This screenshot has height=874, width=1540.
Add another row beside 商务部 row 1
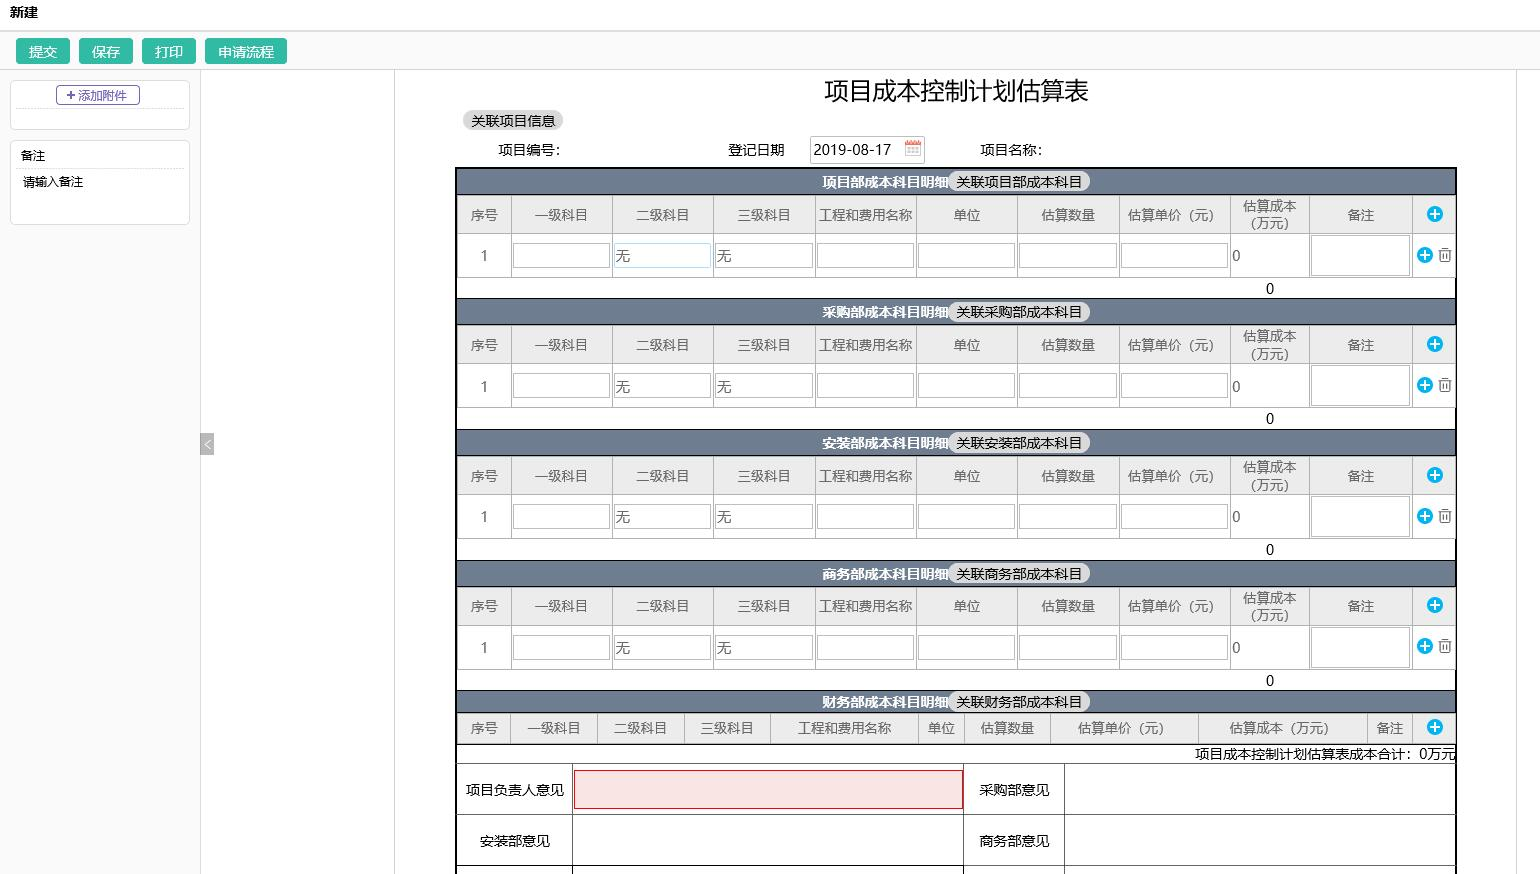1424,646
